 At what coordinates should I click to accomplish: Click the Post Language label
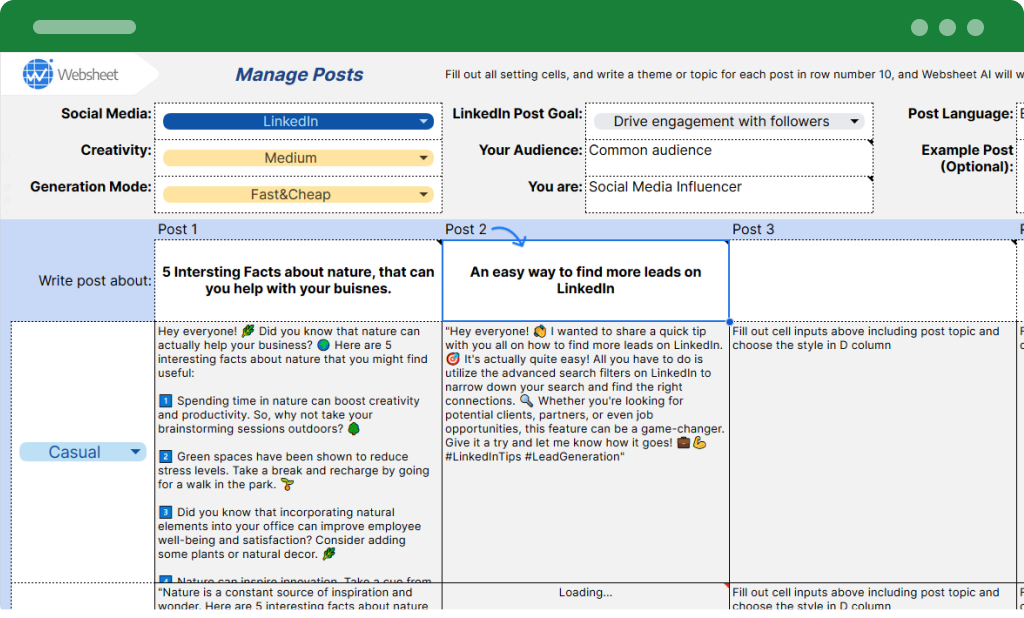960,114
